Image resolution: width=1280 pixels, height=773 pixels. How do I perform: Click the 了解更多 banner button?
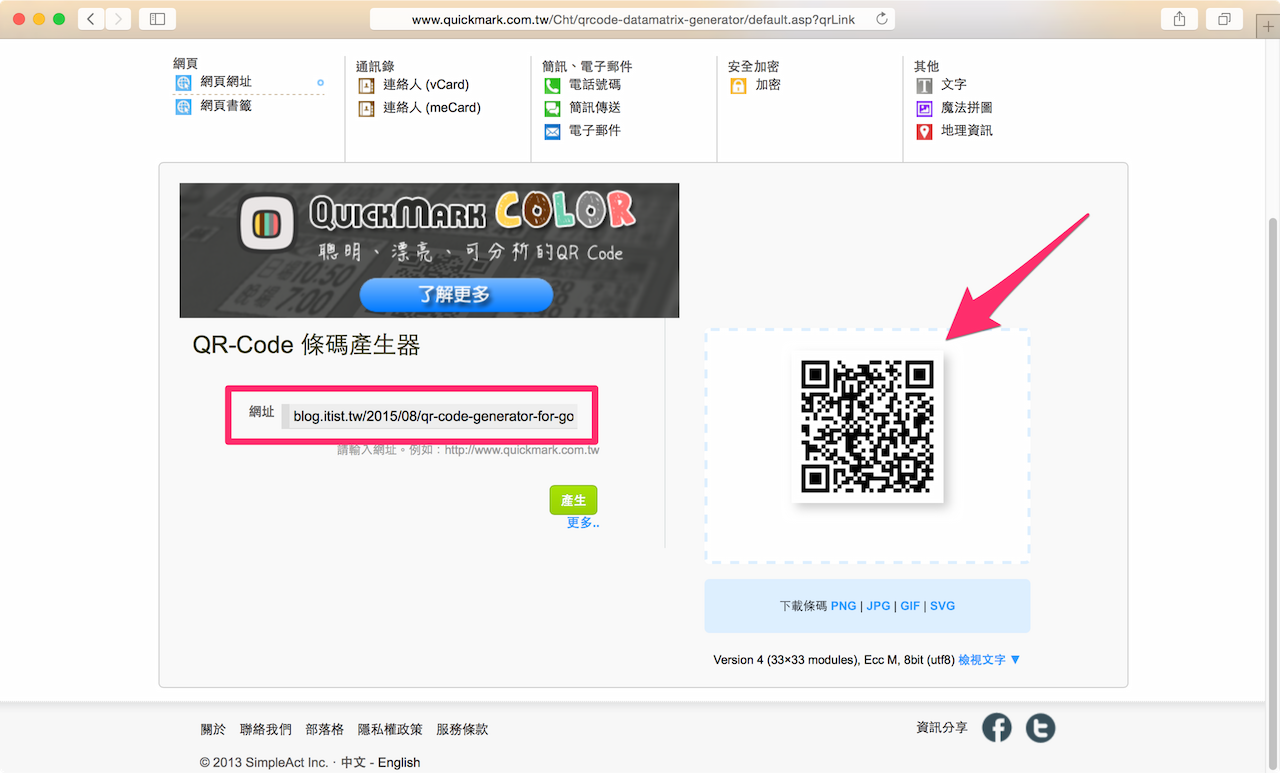456,295
